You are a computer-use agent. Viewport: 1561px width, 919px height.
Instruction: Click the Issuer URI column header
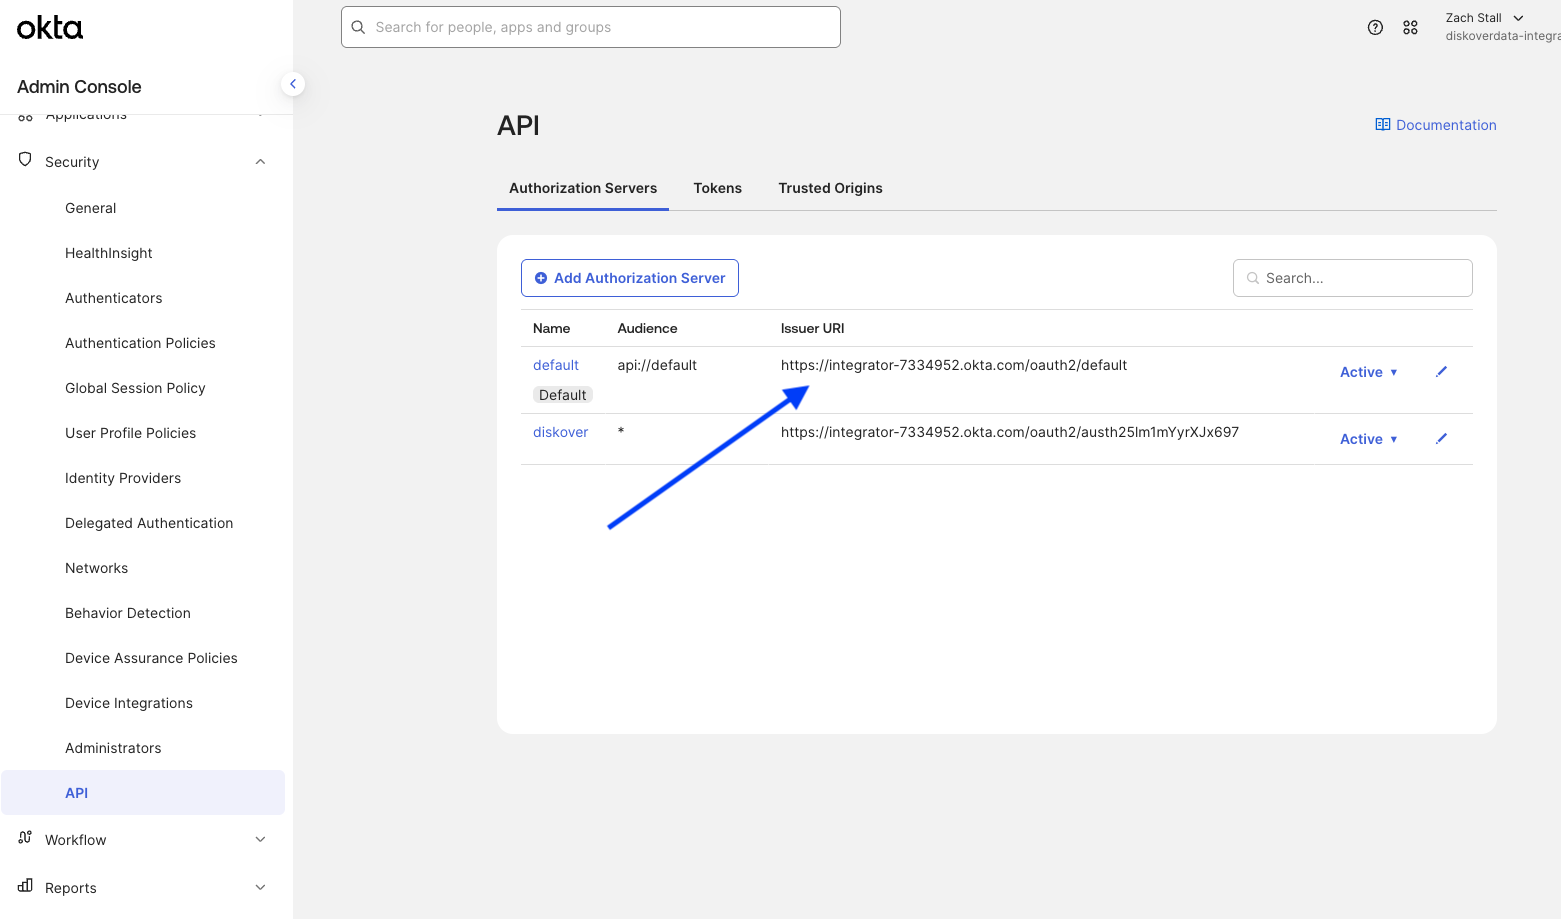(x=812, y=328)
